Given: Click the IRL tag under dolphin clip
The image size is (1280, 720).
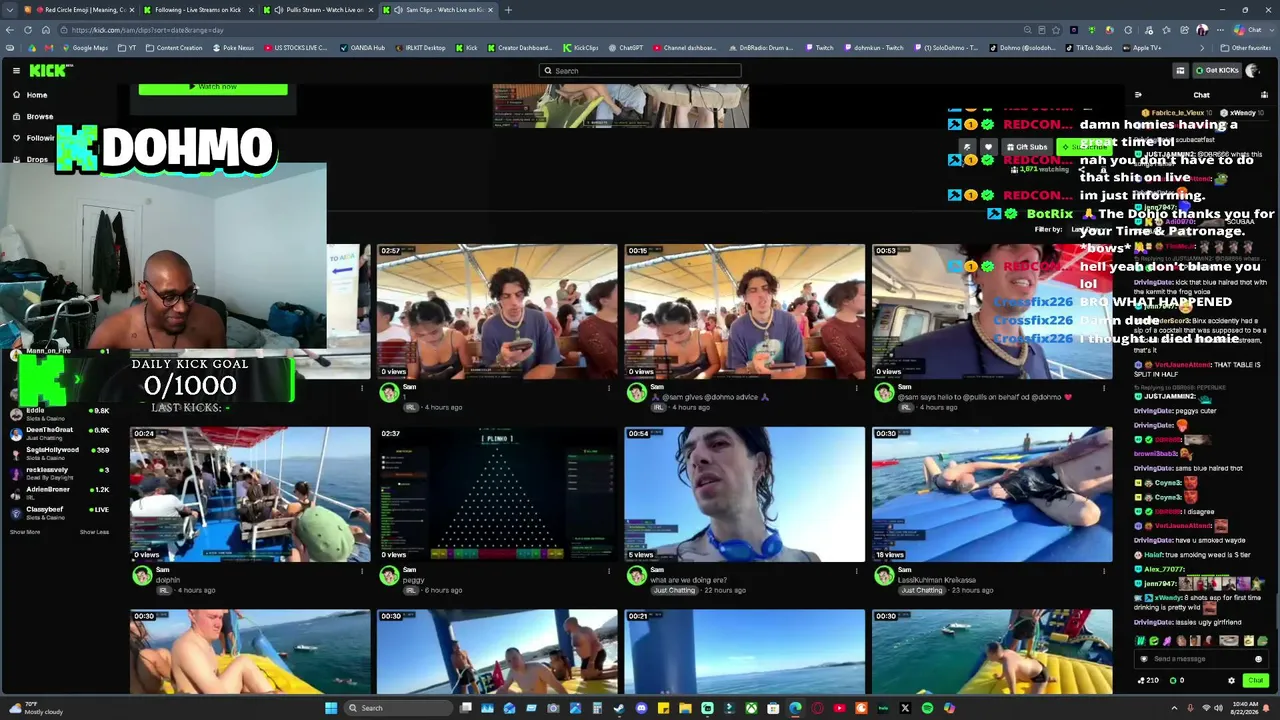Looking at the screenshot, I should point(163,590).
